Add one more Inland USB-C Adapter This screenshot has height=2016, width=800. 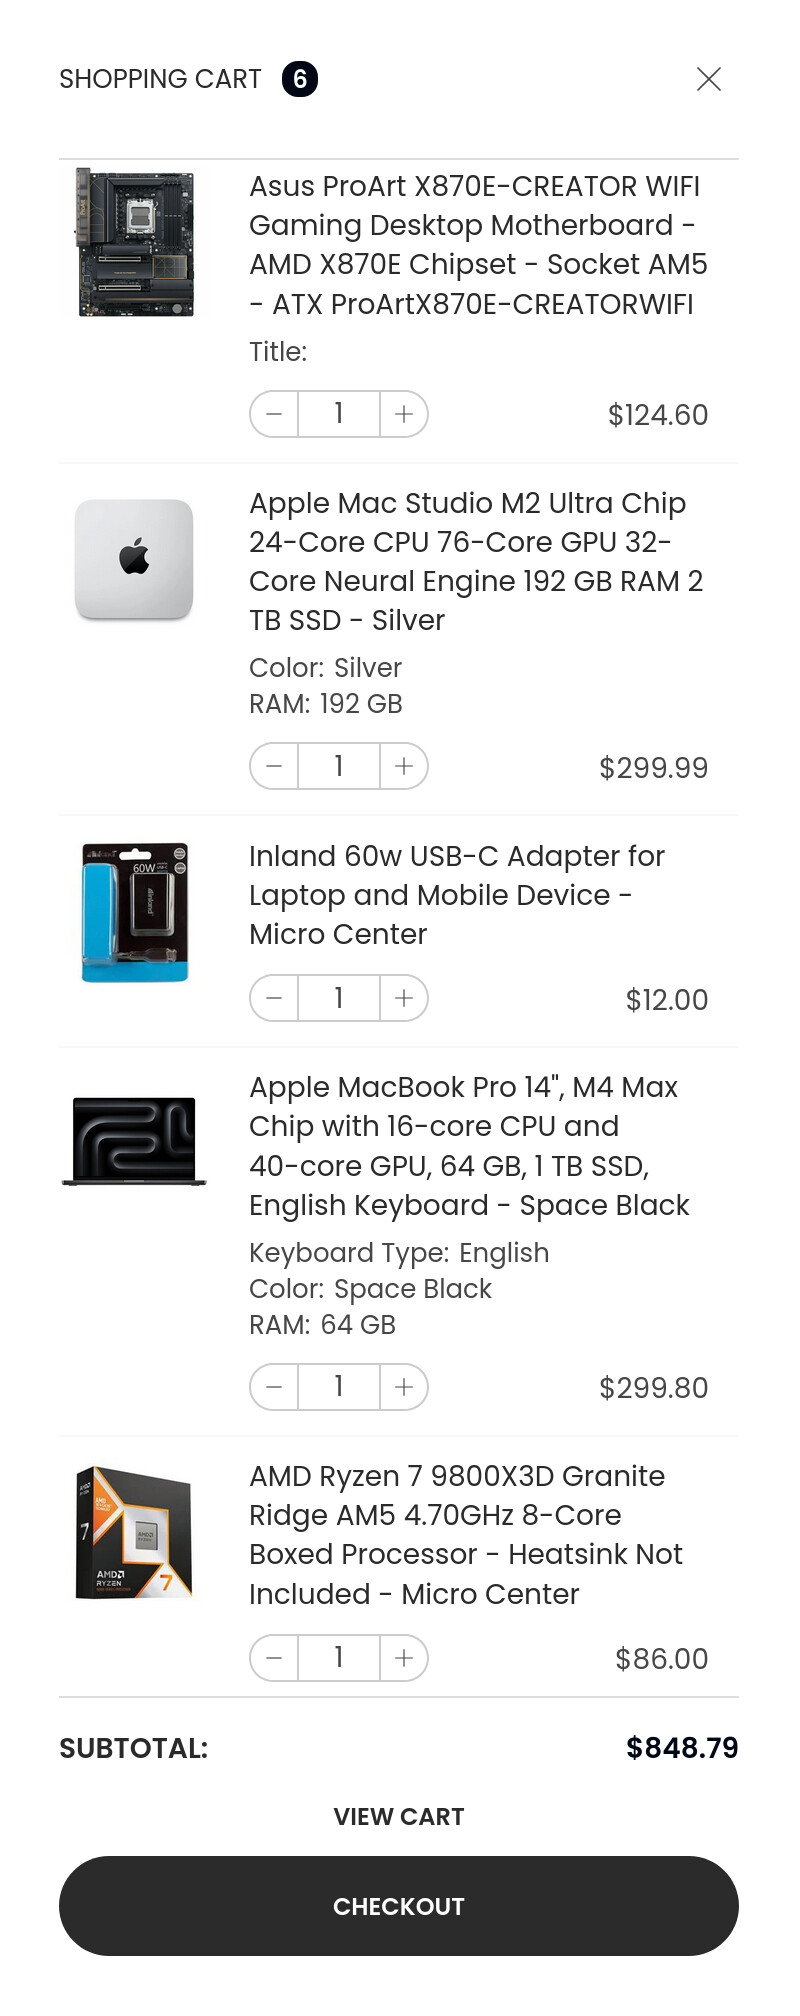(404, 998)
